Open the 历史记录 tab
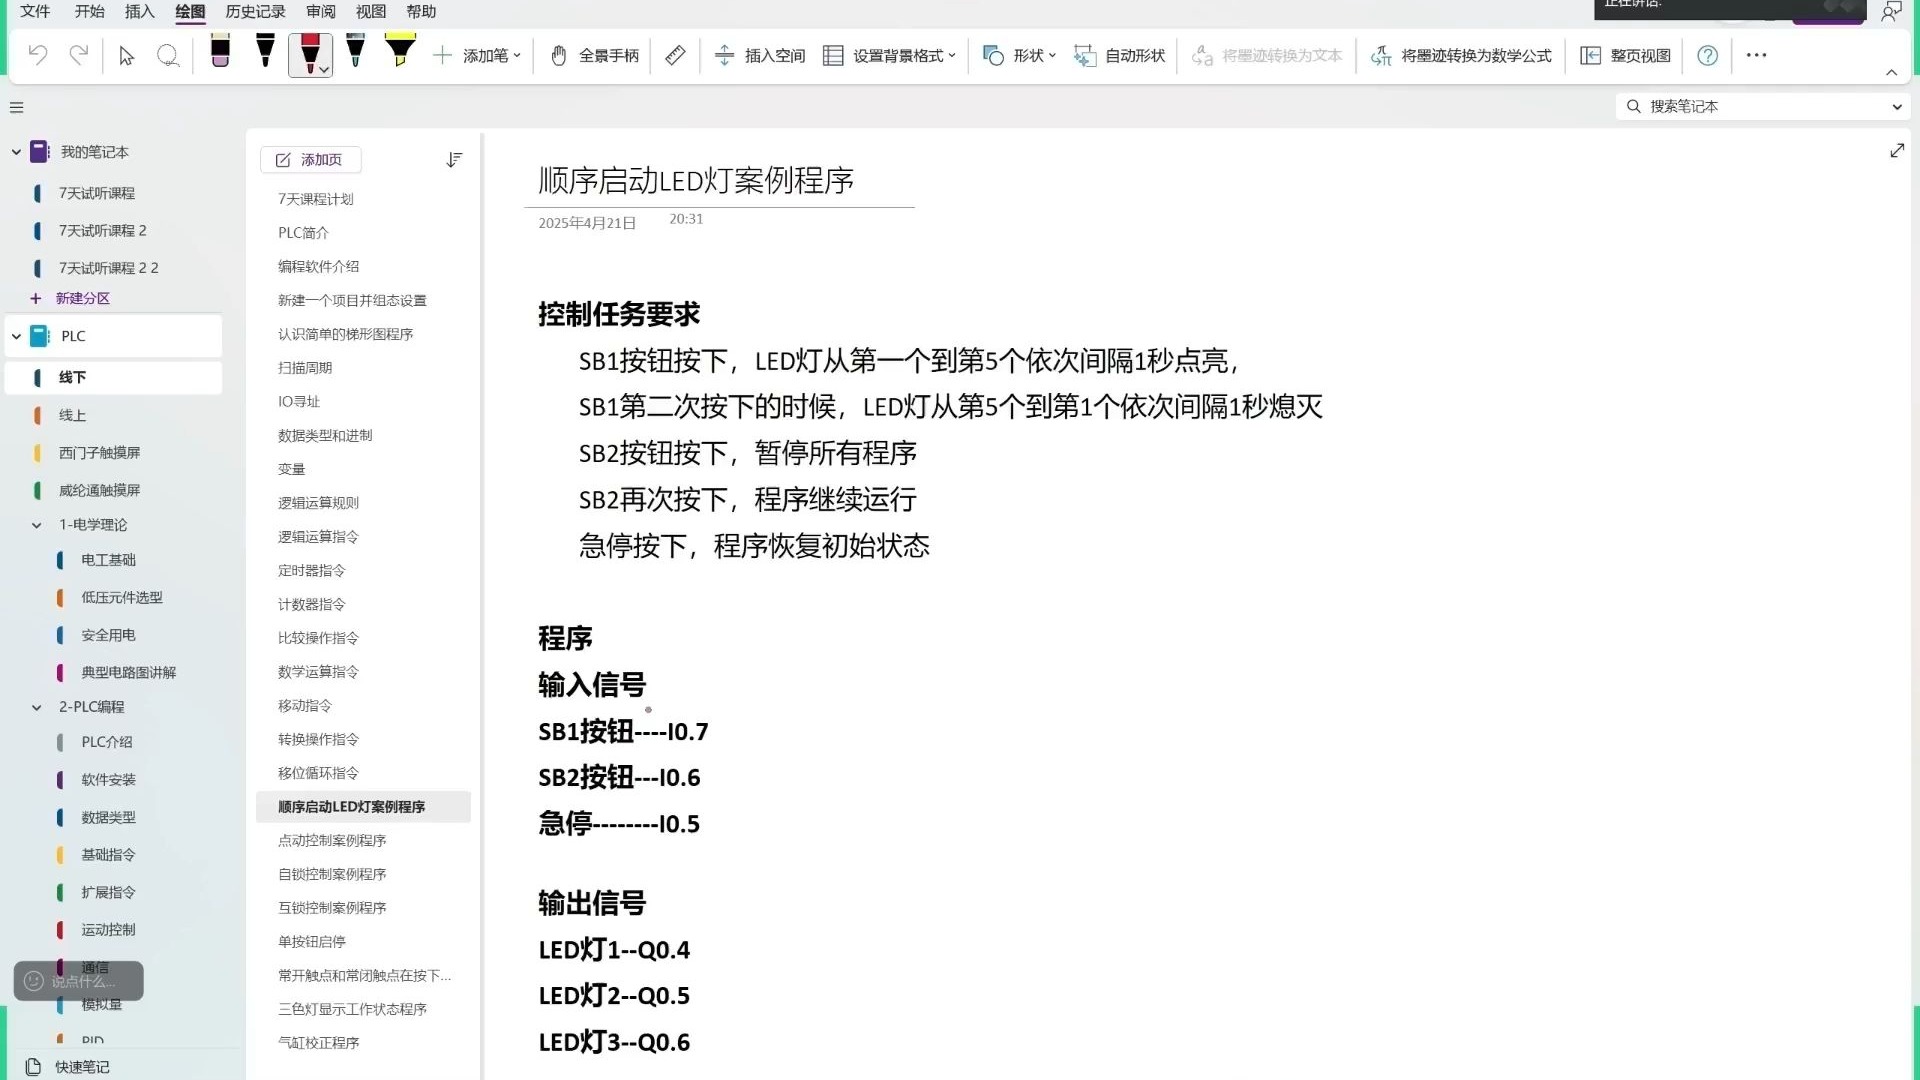The height and width of the screenshot is (1080, 1920). click(255, 12)
